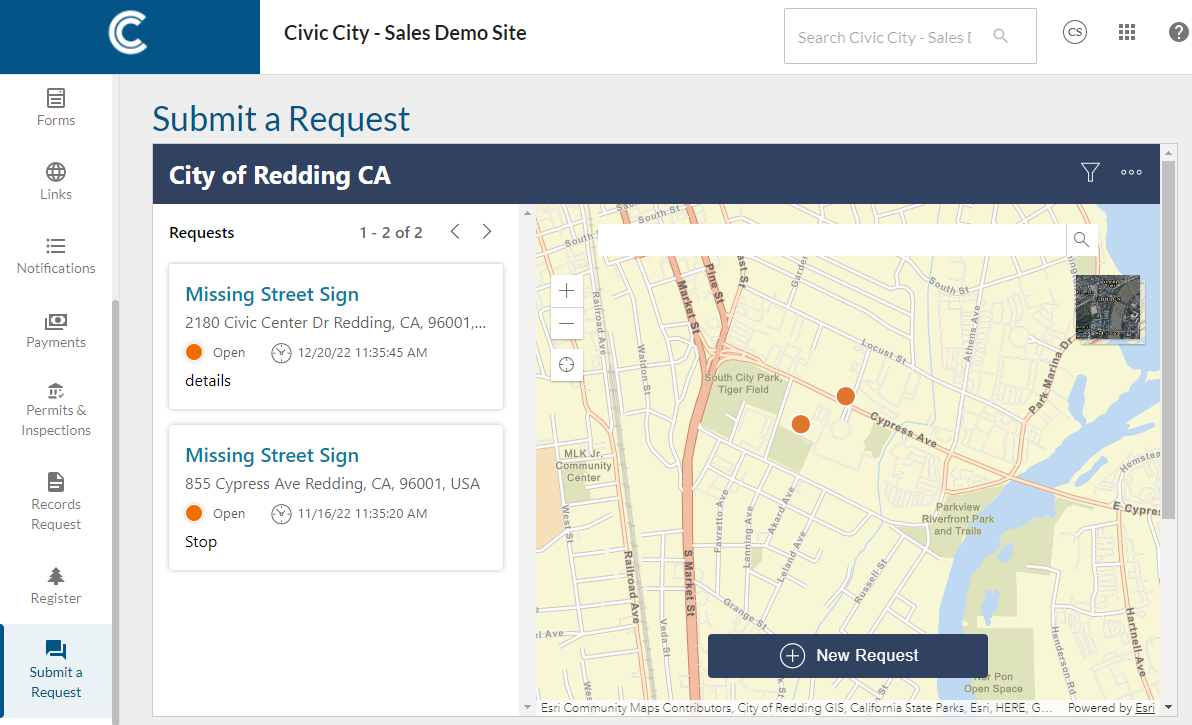This screenshot has height=725, width=1192.
Task: Open Missing Street Sign at 855 Cypress Ave
Action: coord(271,455)
